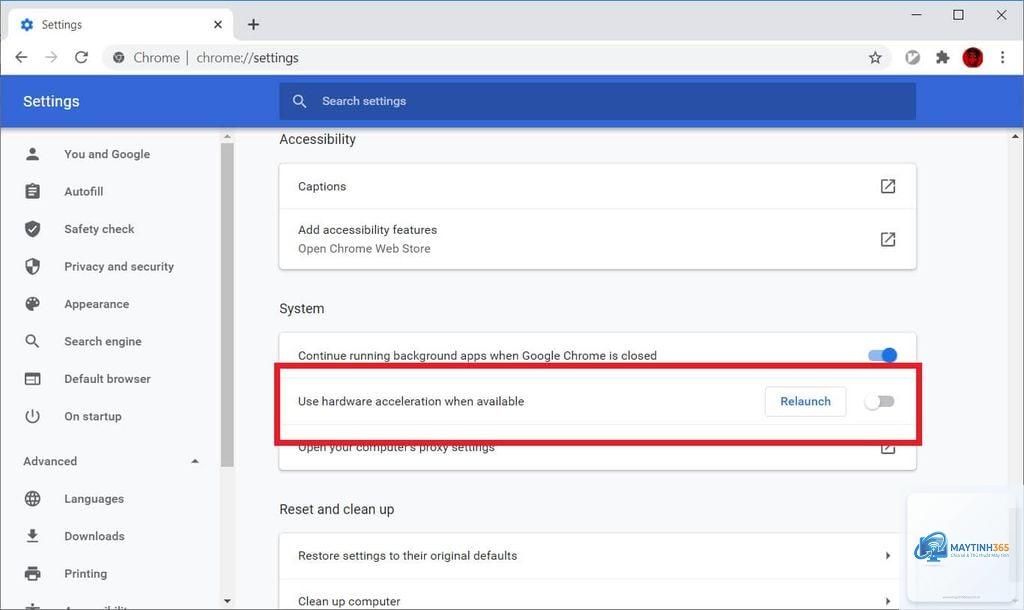Click the Downloads arrow icon
The width and height of the screenshot is (1024, 610).
point(32,536)
